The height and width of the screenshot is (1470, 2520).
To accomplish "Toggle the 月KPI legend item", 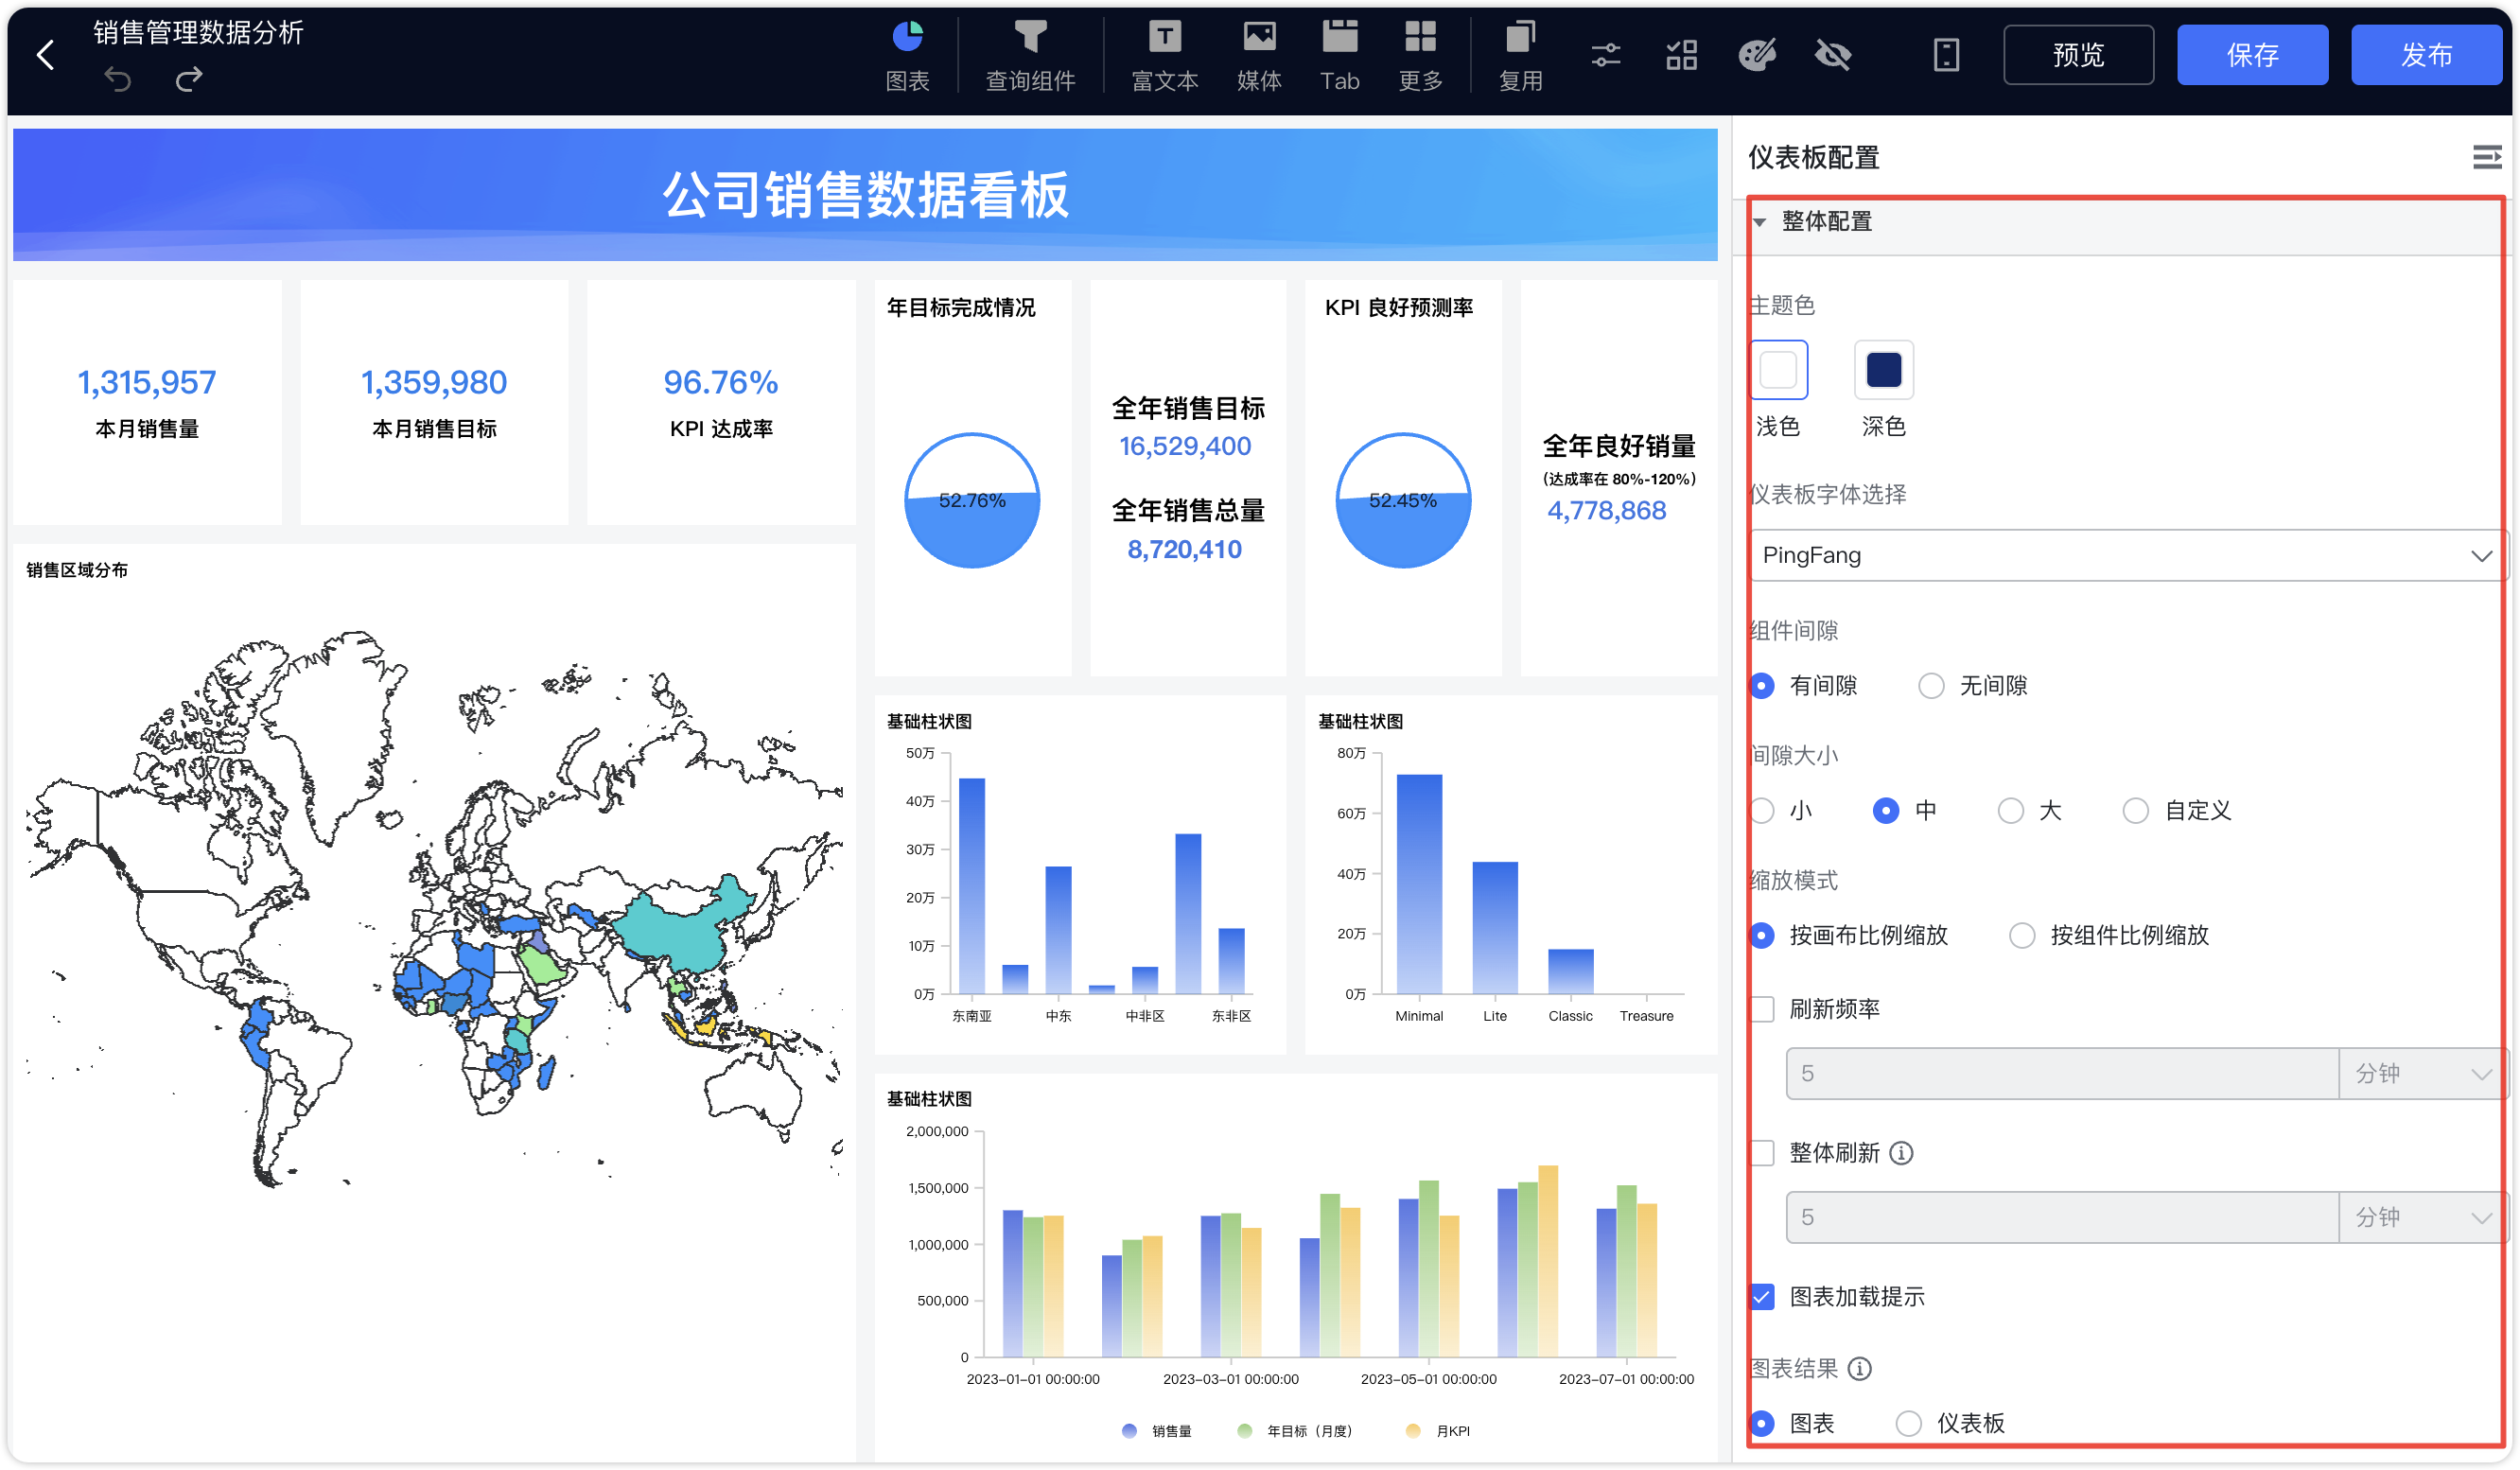I will coord(1438,1431).
